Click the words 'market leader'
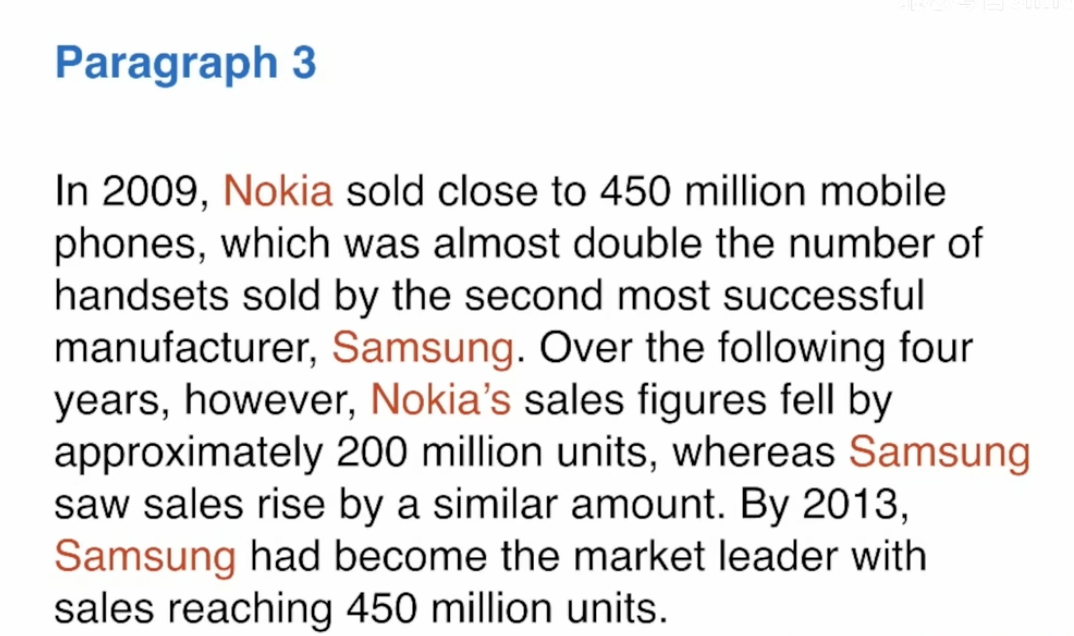 tap(705, 556)
